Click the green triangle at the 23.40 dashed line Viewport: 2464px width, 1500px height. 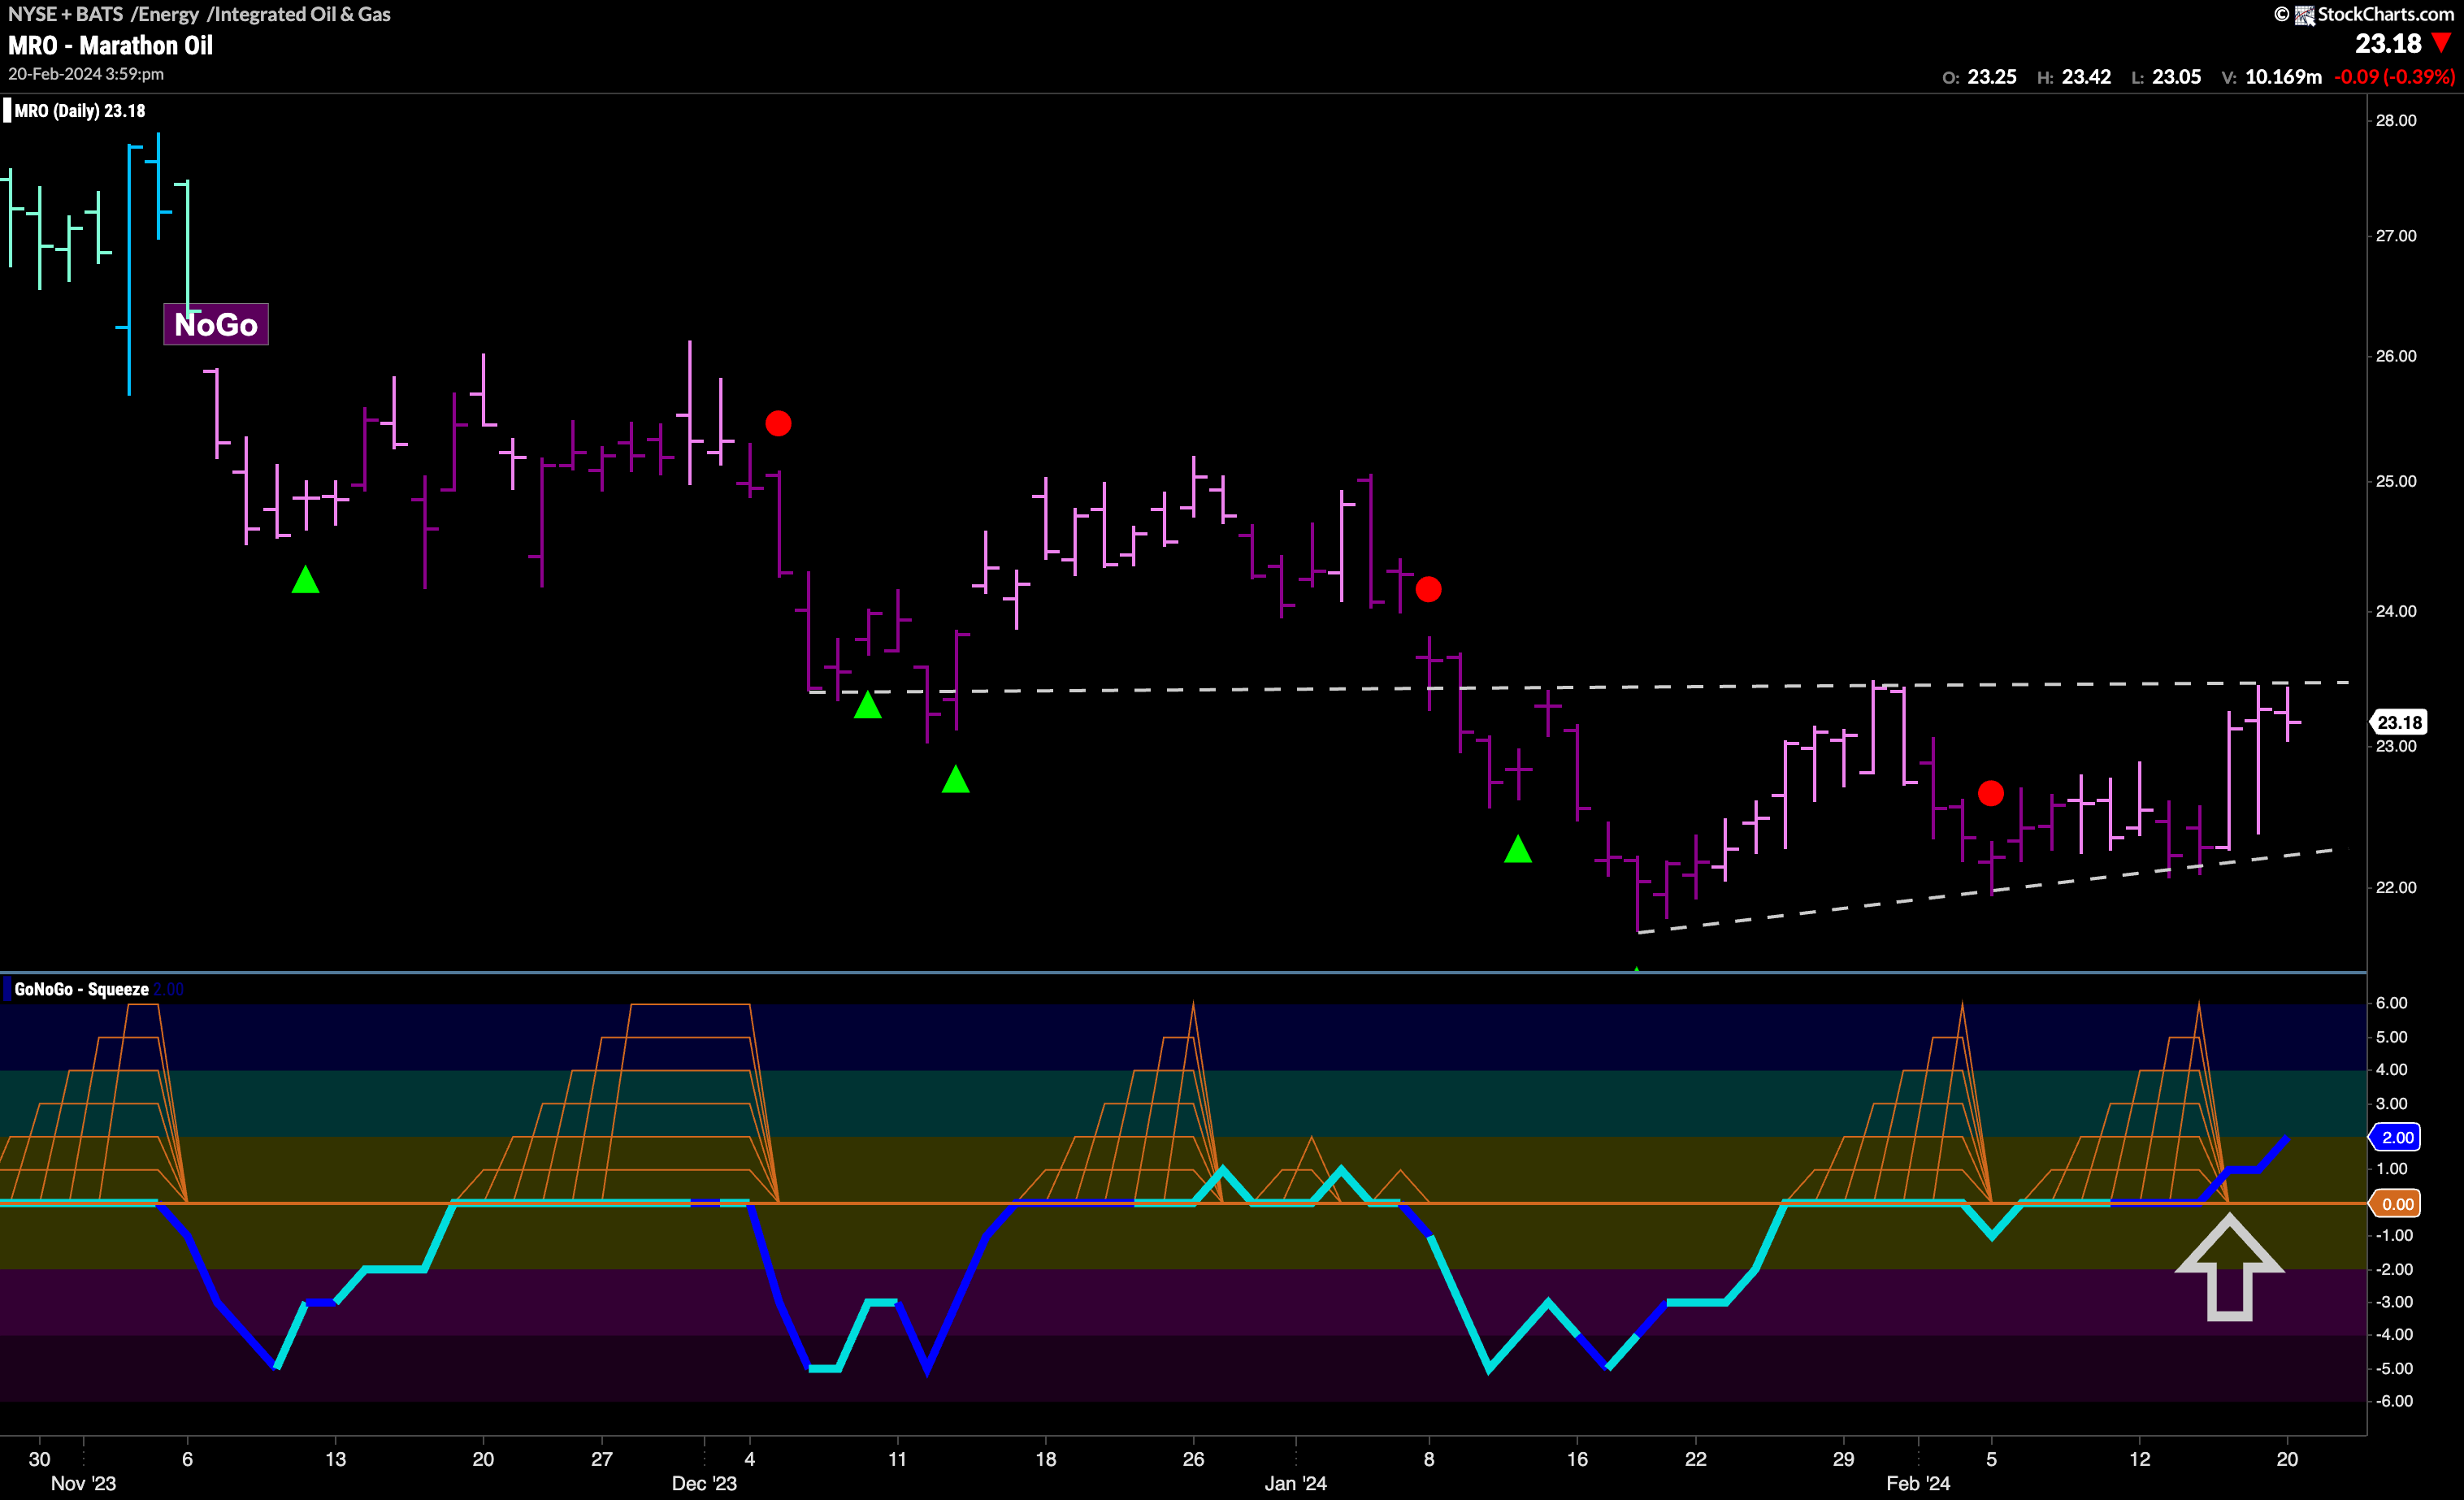pyautogui.click(x=868, y=705)
